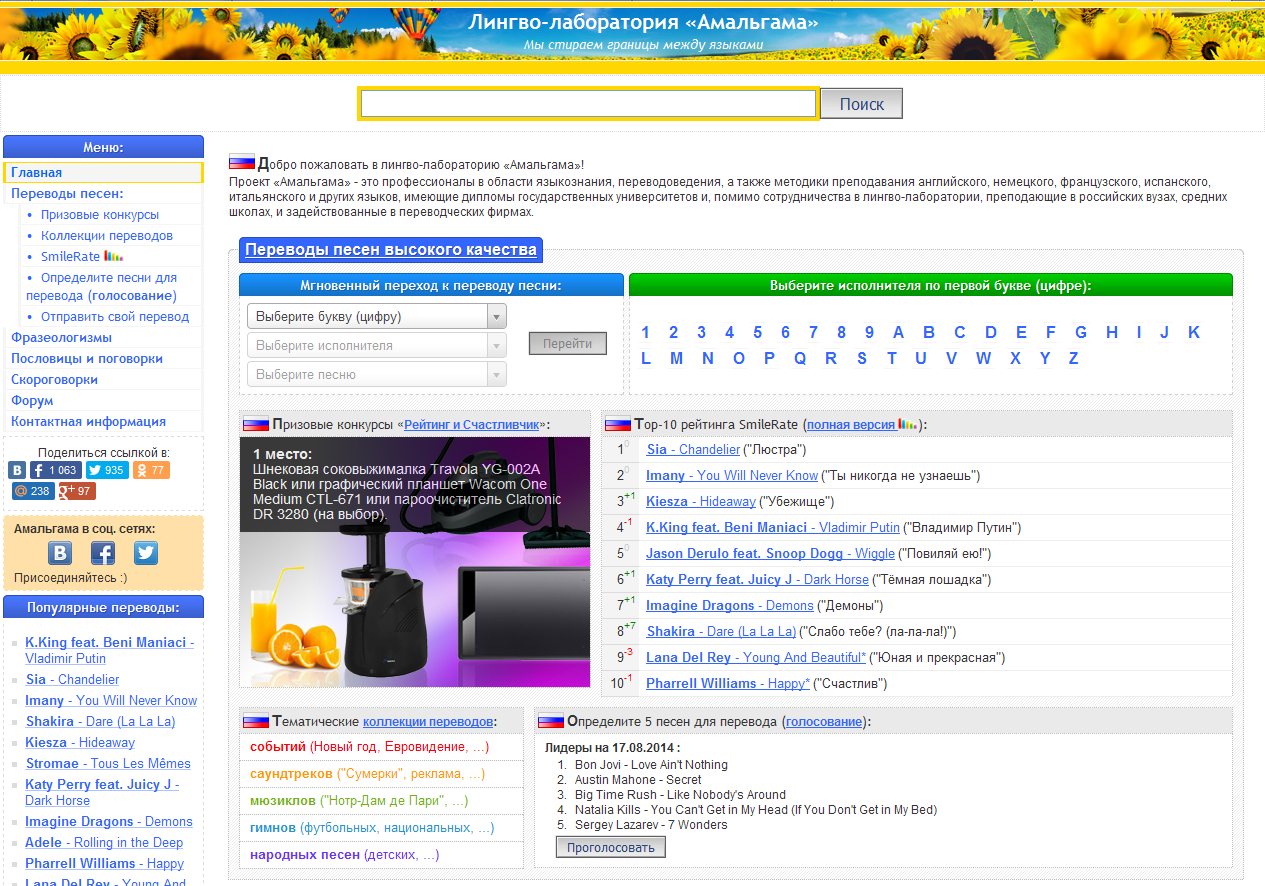Share the page on VKontakte

(17, 470)
